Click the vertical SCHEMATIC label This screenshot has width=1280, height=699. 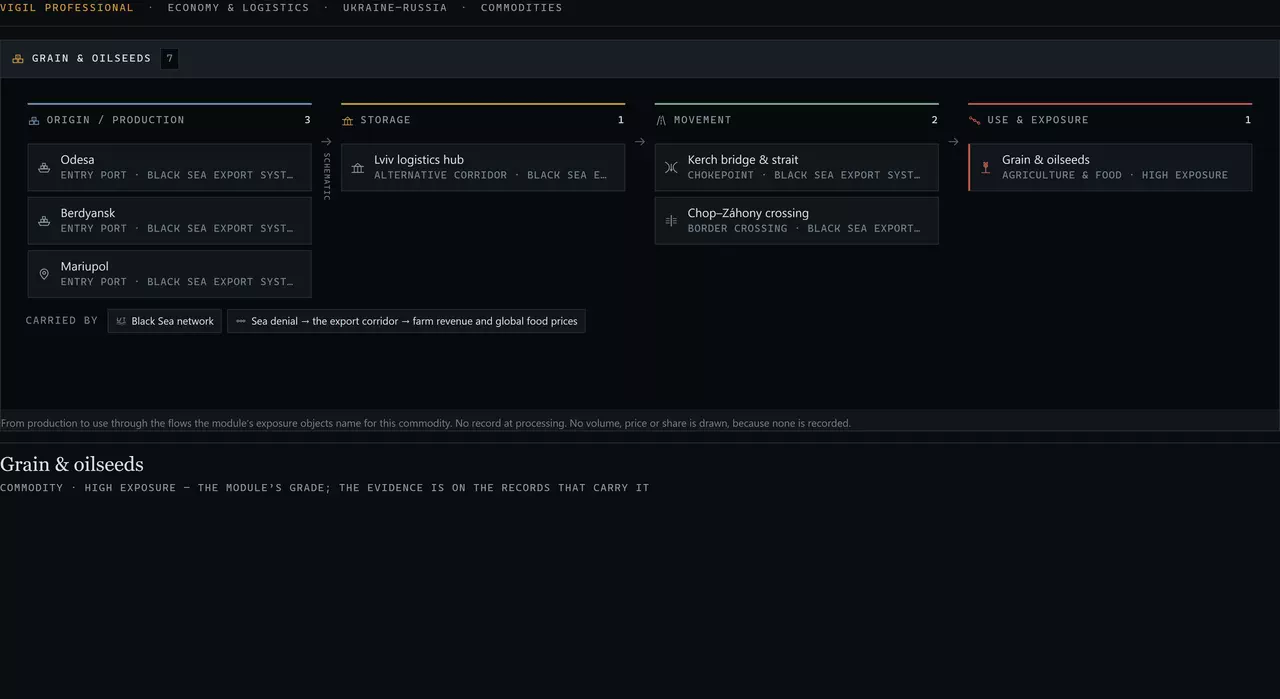[326, 176]
